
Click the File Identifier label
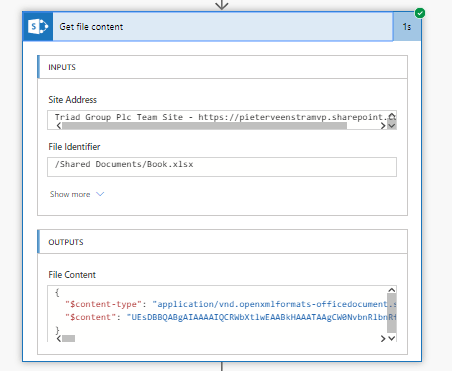click(74, 147)
